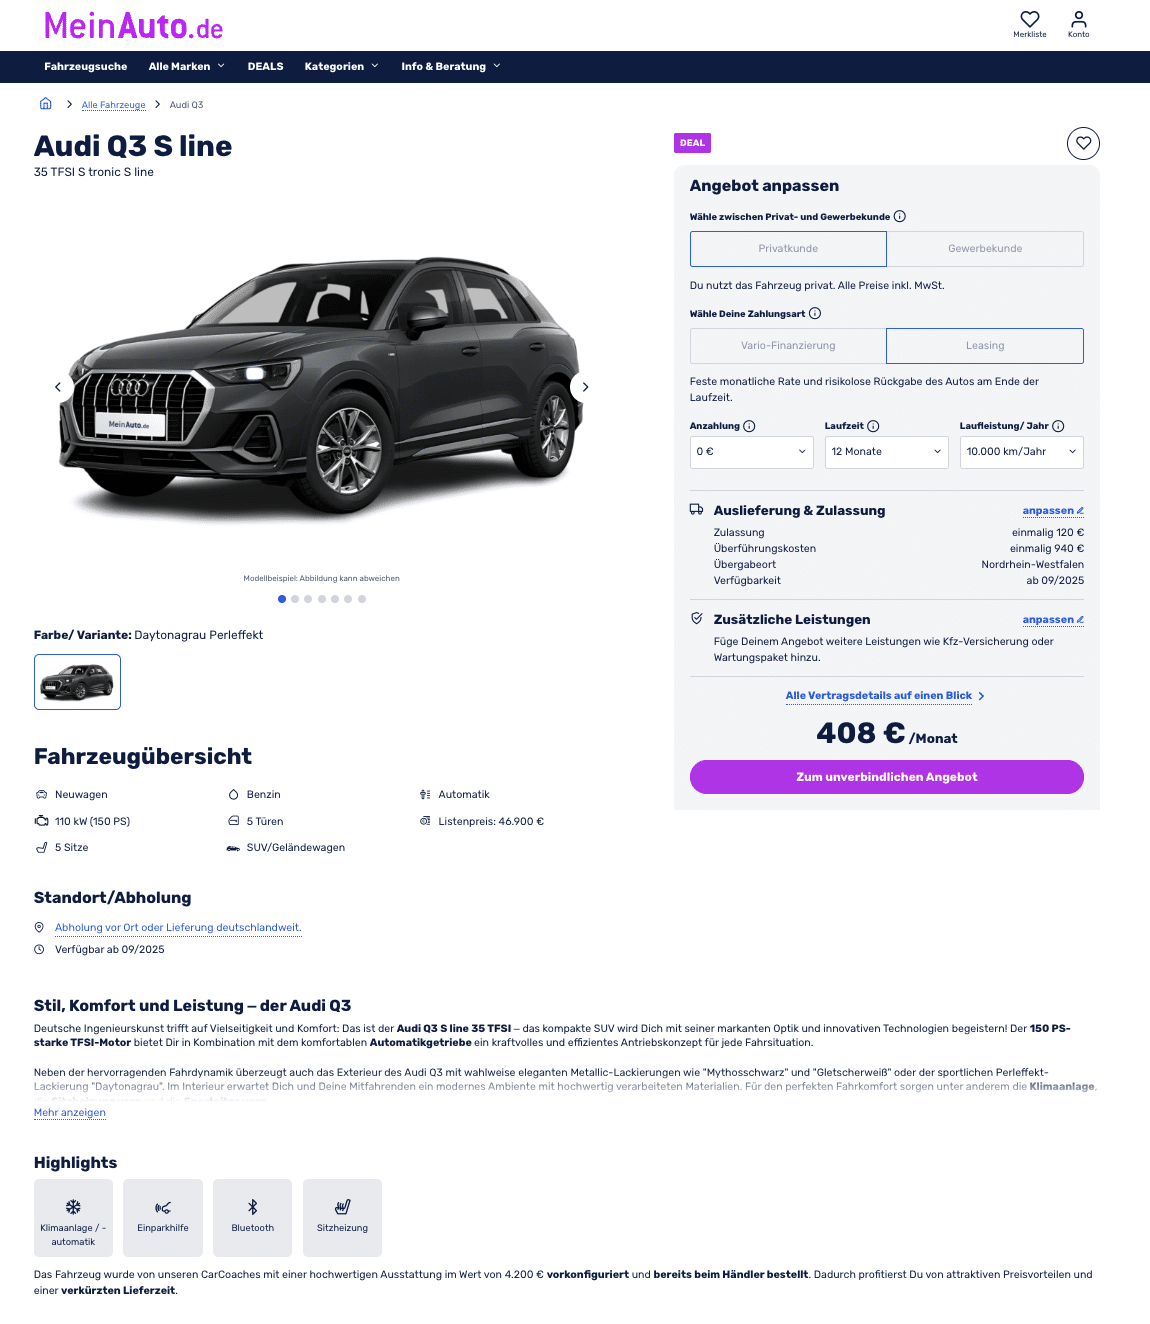This screenshot has height=1324, width=1150.
Task: Go to home via breadcrumb house icon
Action: 45,104
